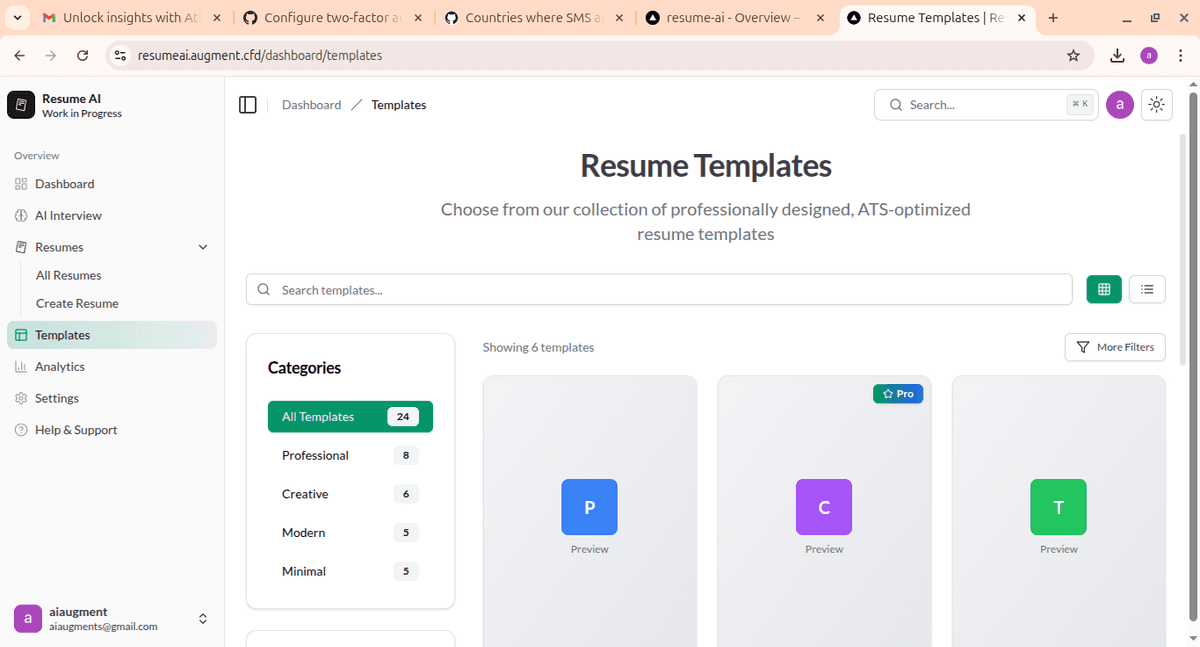Image resolution: width=1200 pixels, height=647 pixels.
Task: Go to Create Resume link
Action: (77, 304)
